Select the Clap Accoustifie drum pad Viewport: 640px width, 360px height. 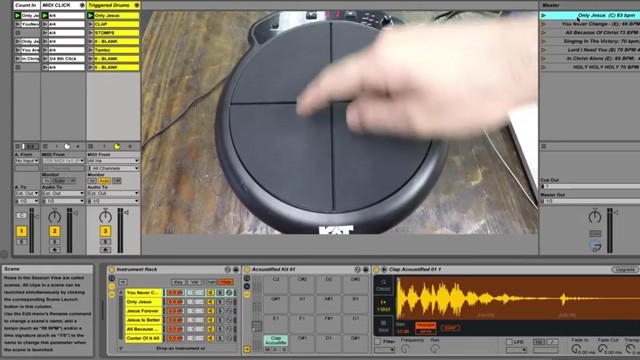(x=276, y=340)
